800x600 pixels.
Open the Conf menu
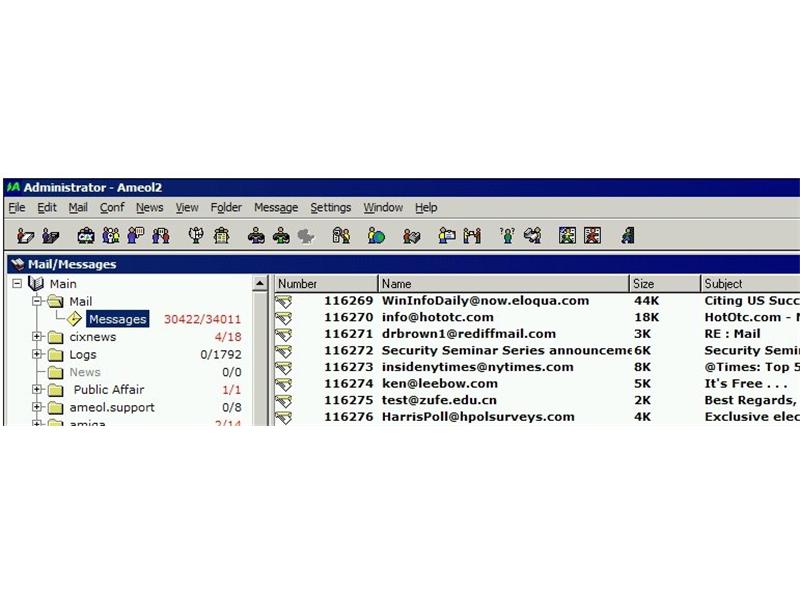point(112,208)
